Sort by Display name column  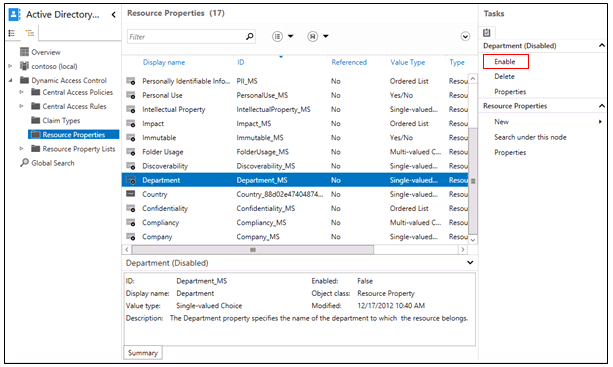click(164, 63)
